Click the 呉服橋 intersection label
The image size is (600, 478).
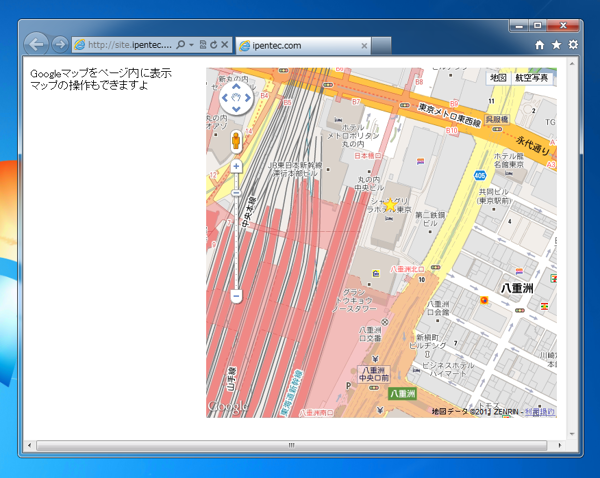pos(497,119)
